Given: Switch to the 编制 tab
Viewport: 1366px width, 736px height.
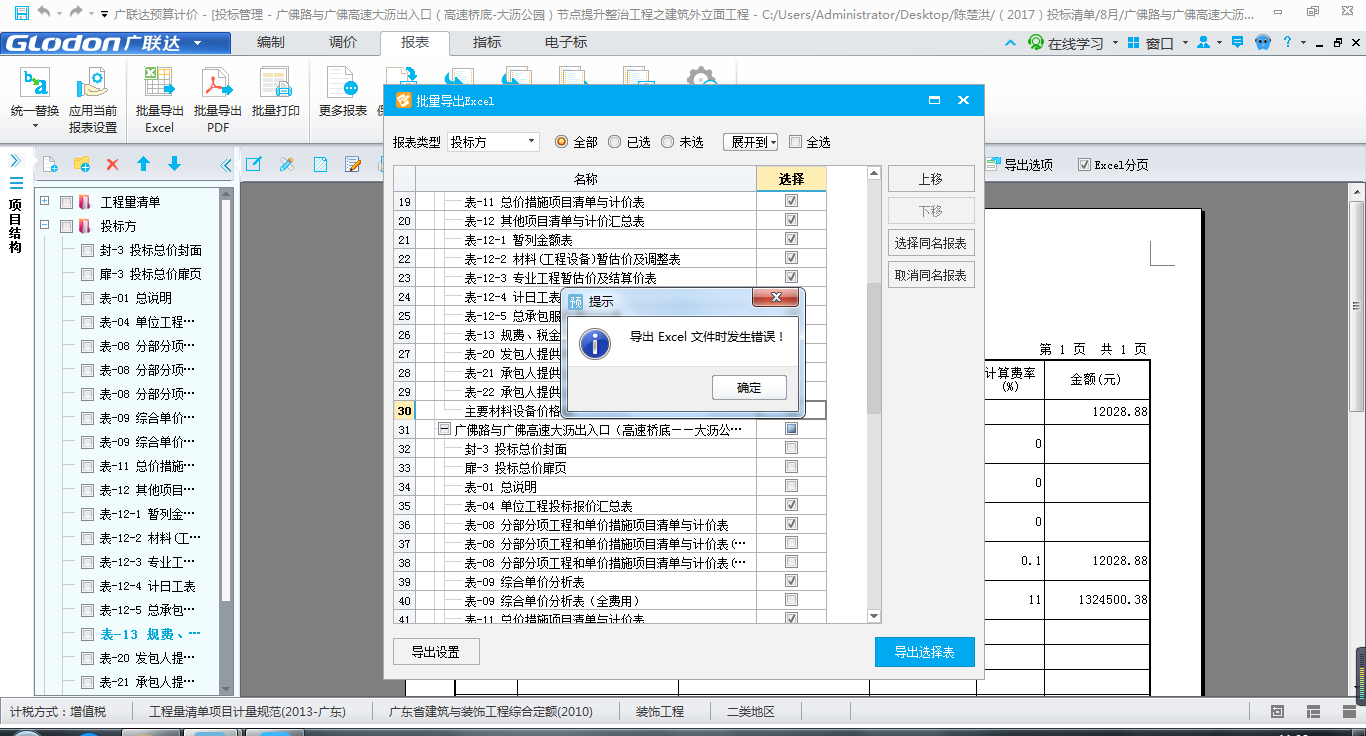Looking at the screenshot, I should pyautogui.click(x=270, y=43).
